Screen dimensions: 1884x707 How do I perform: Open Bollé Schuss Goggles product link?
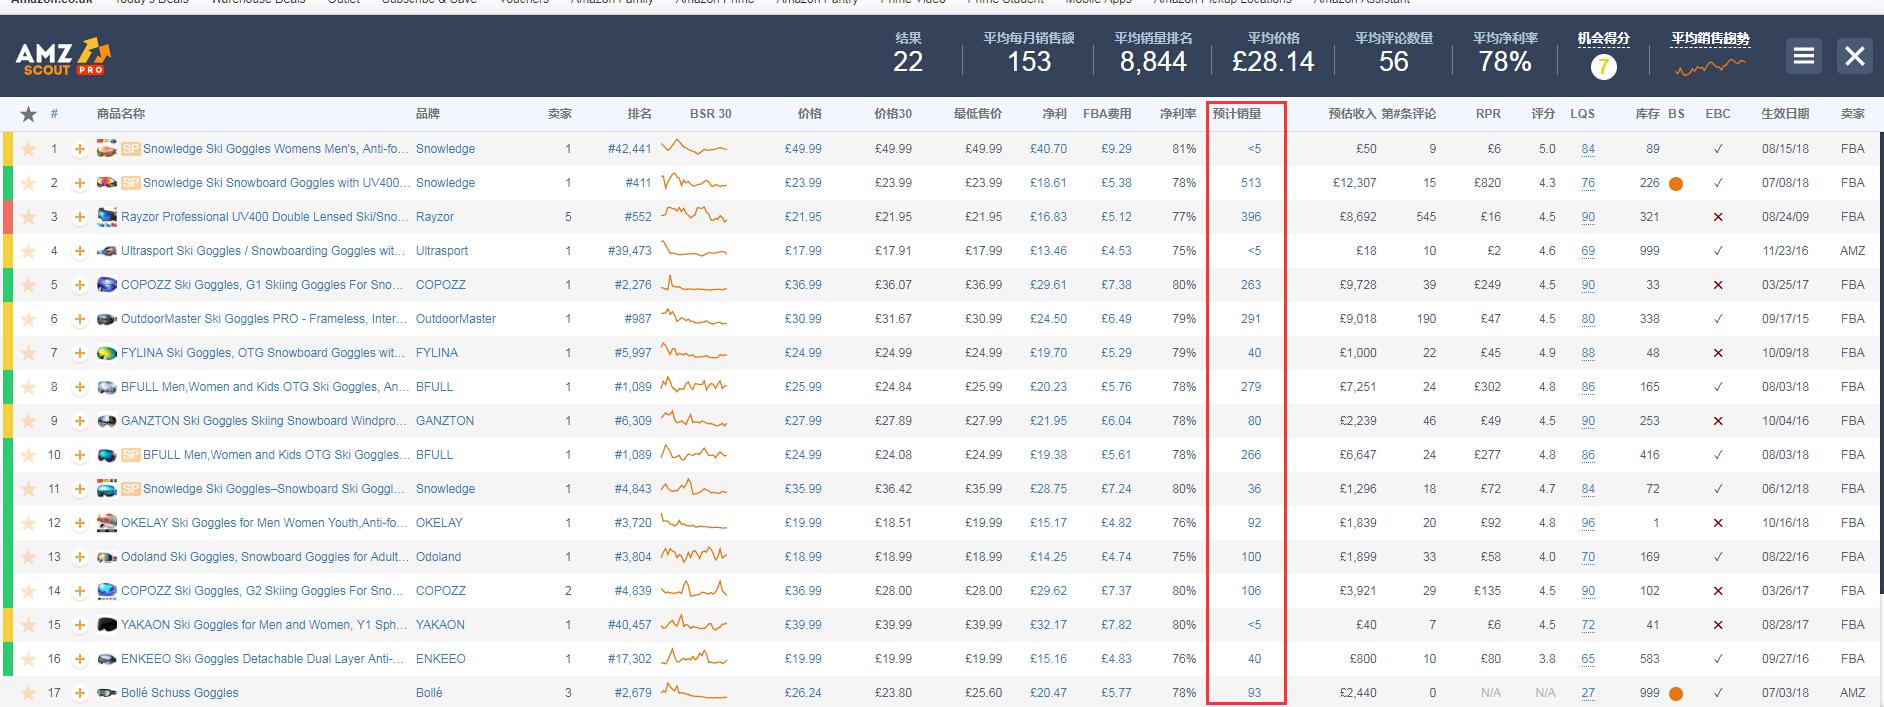coord(180,693)
